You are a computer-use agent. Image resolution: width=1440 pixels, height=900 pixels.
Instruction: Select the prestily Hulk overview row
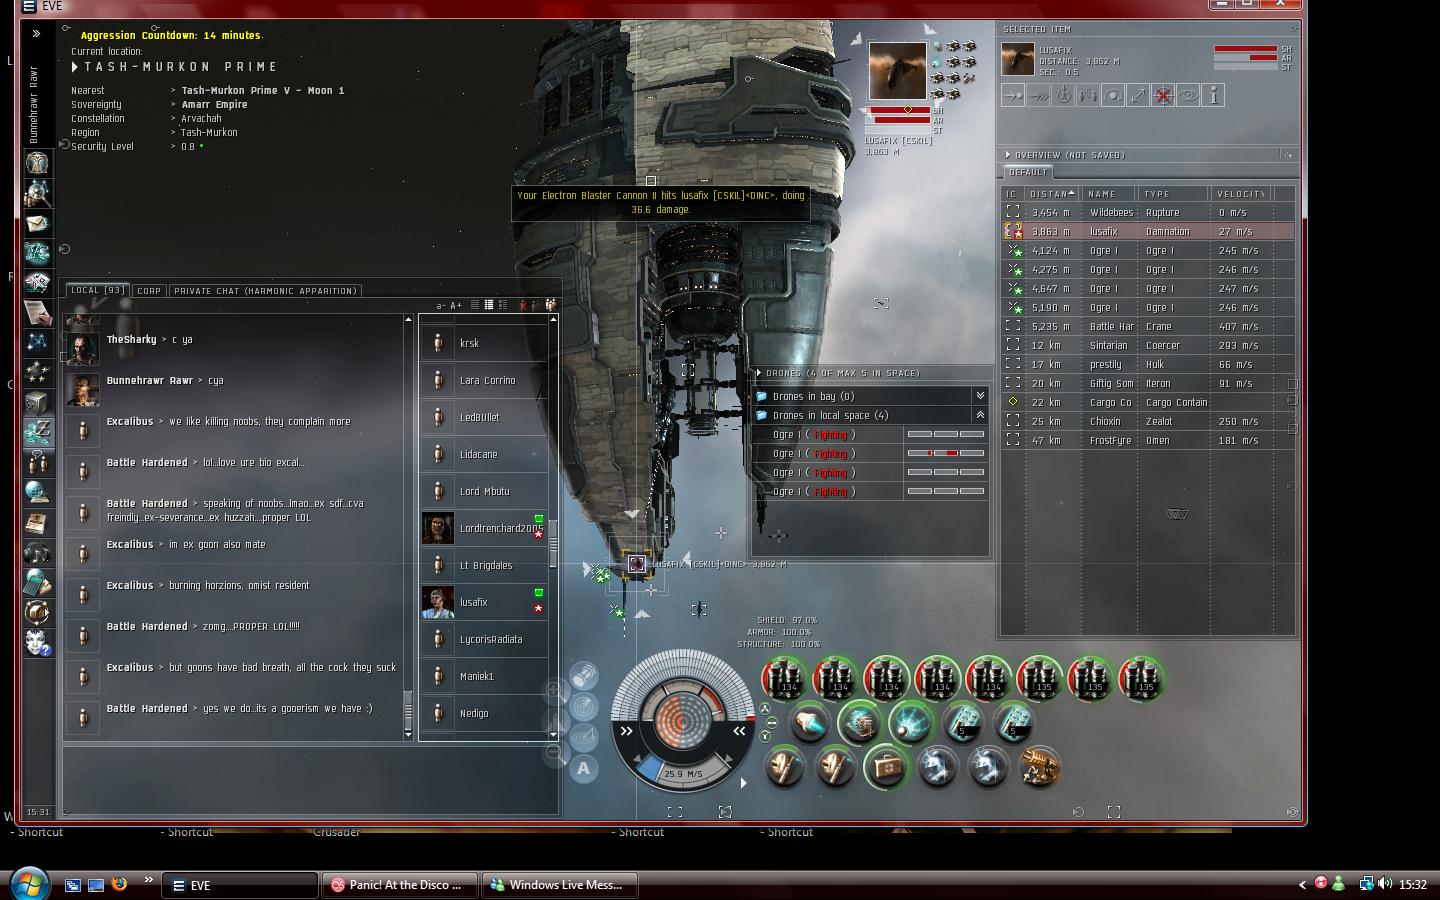click(1149, 364)
